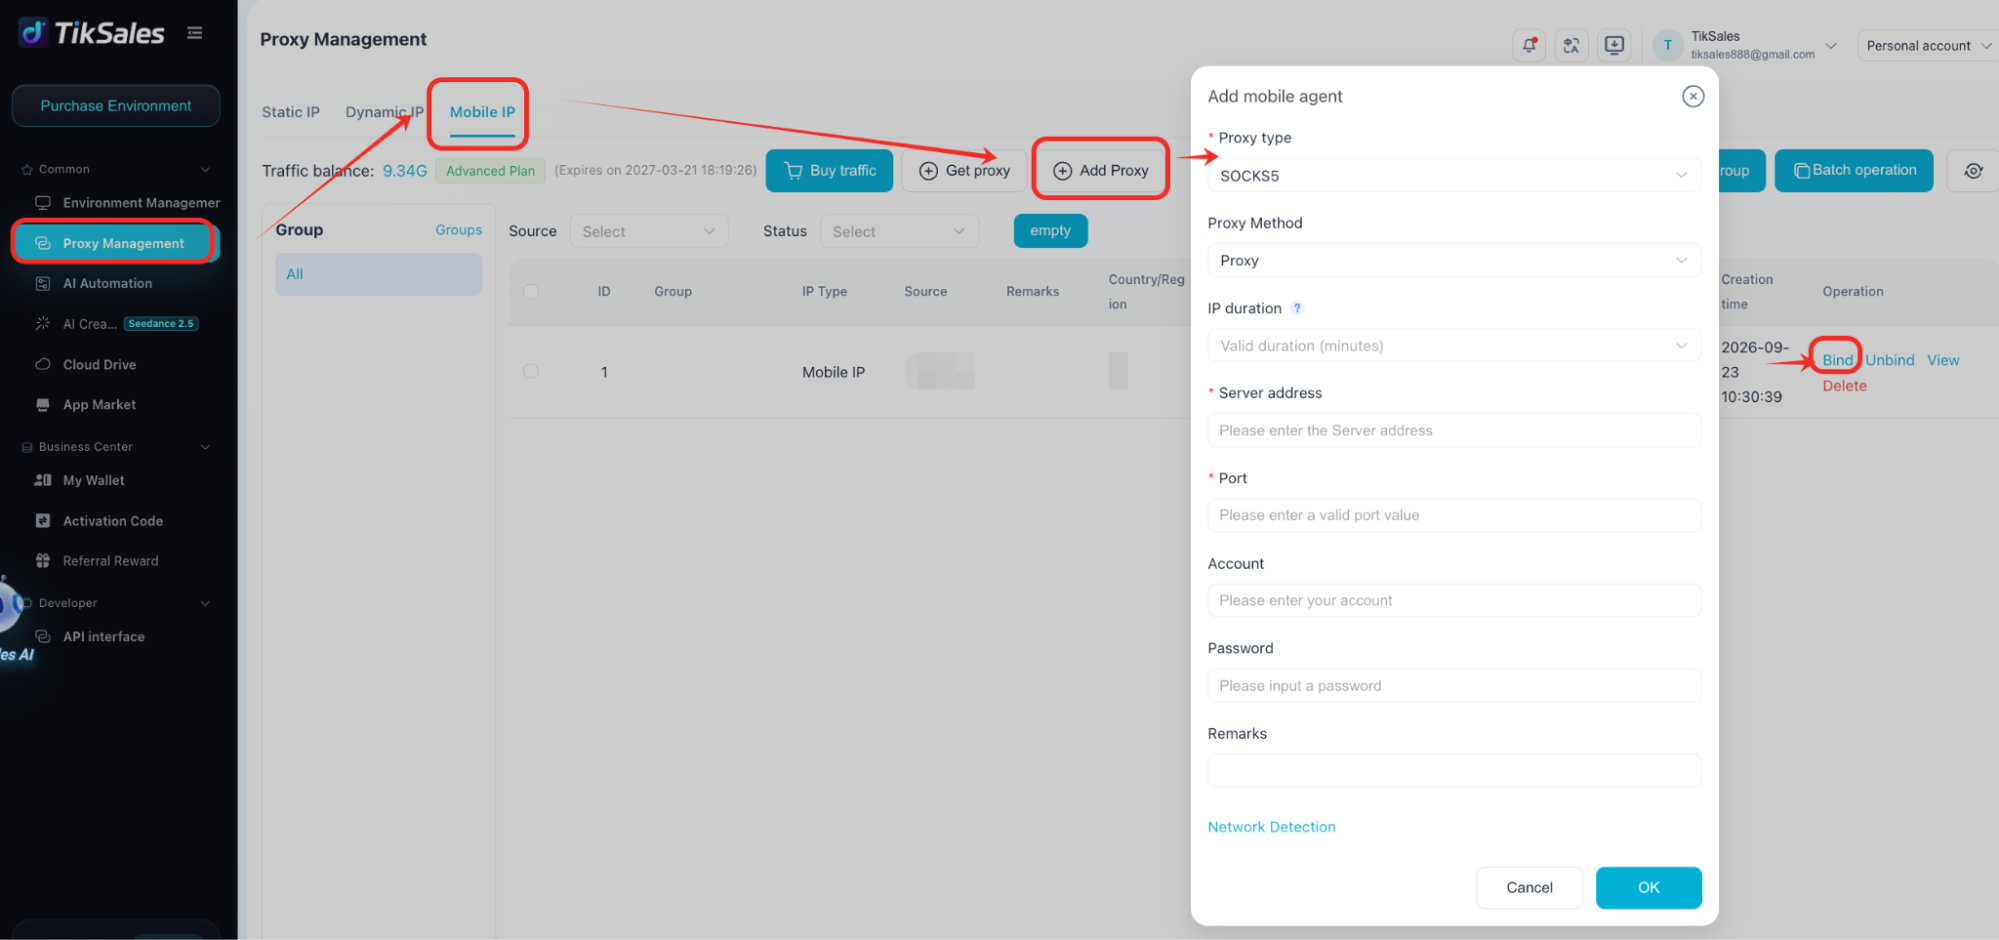The image size is (1999, 940).
Task: Open API interface in sidebar
Action: coord(104,637)
